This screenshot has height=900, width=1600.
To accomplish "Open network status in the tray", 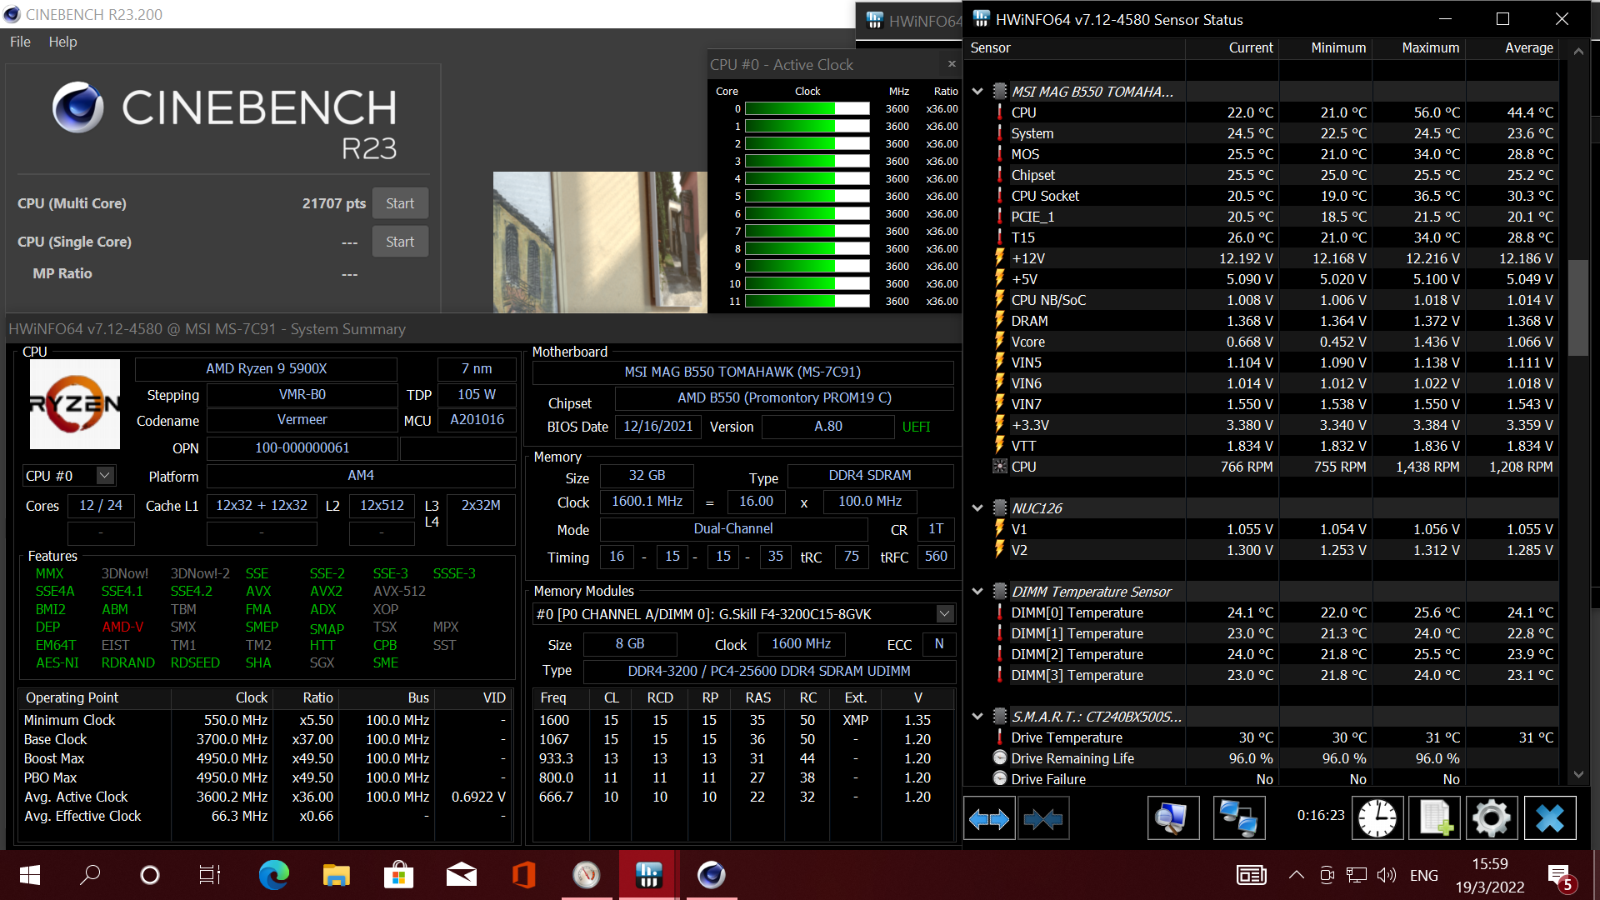I will click(x=1356, y=875).
